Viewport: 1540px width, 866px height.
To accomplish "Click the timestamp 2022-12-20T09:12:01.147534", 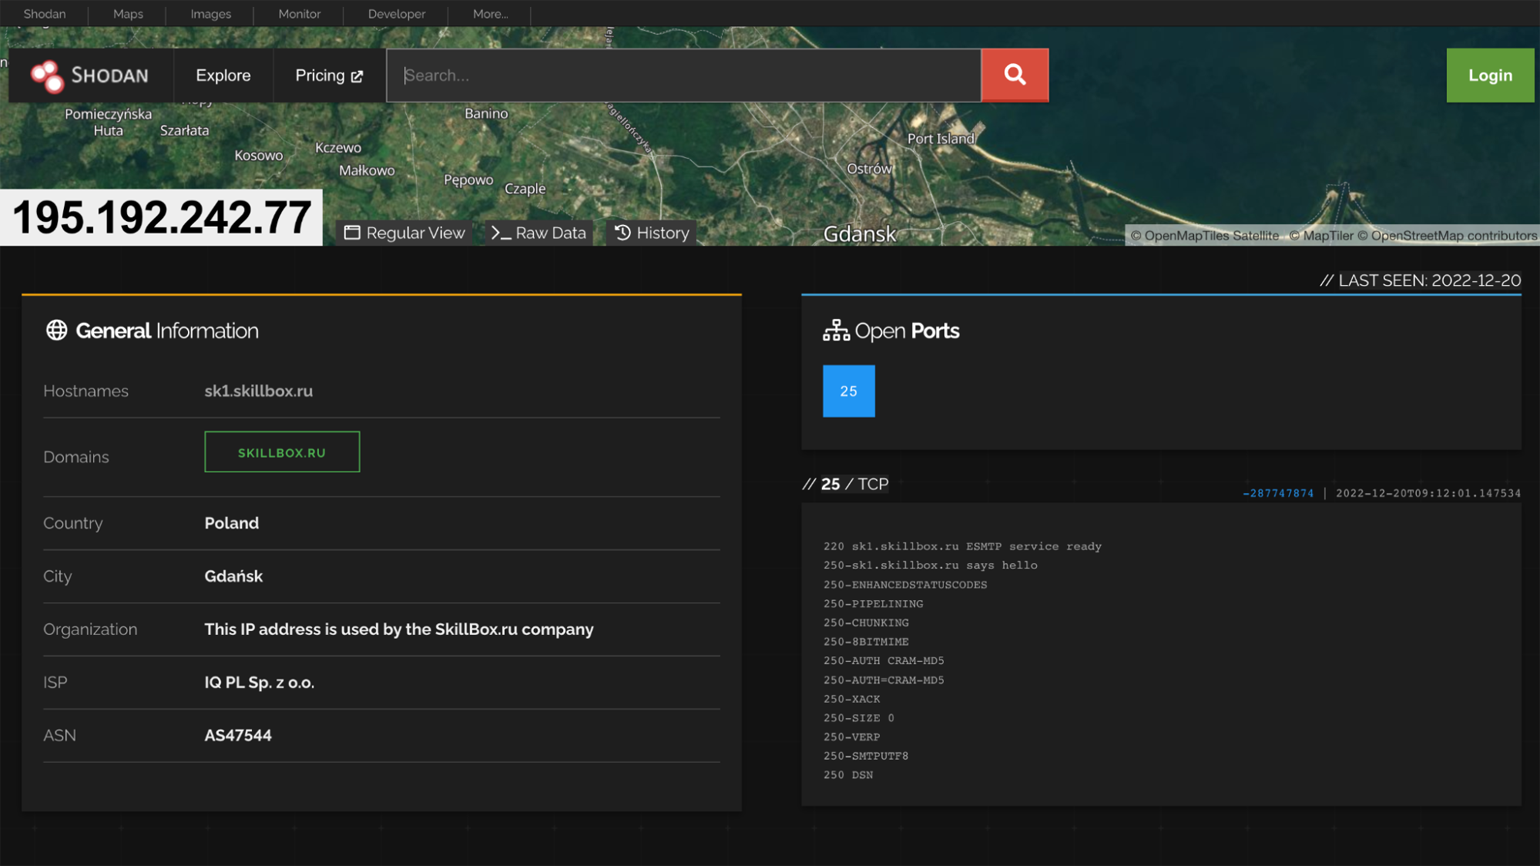I will pos(1428,493).
